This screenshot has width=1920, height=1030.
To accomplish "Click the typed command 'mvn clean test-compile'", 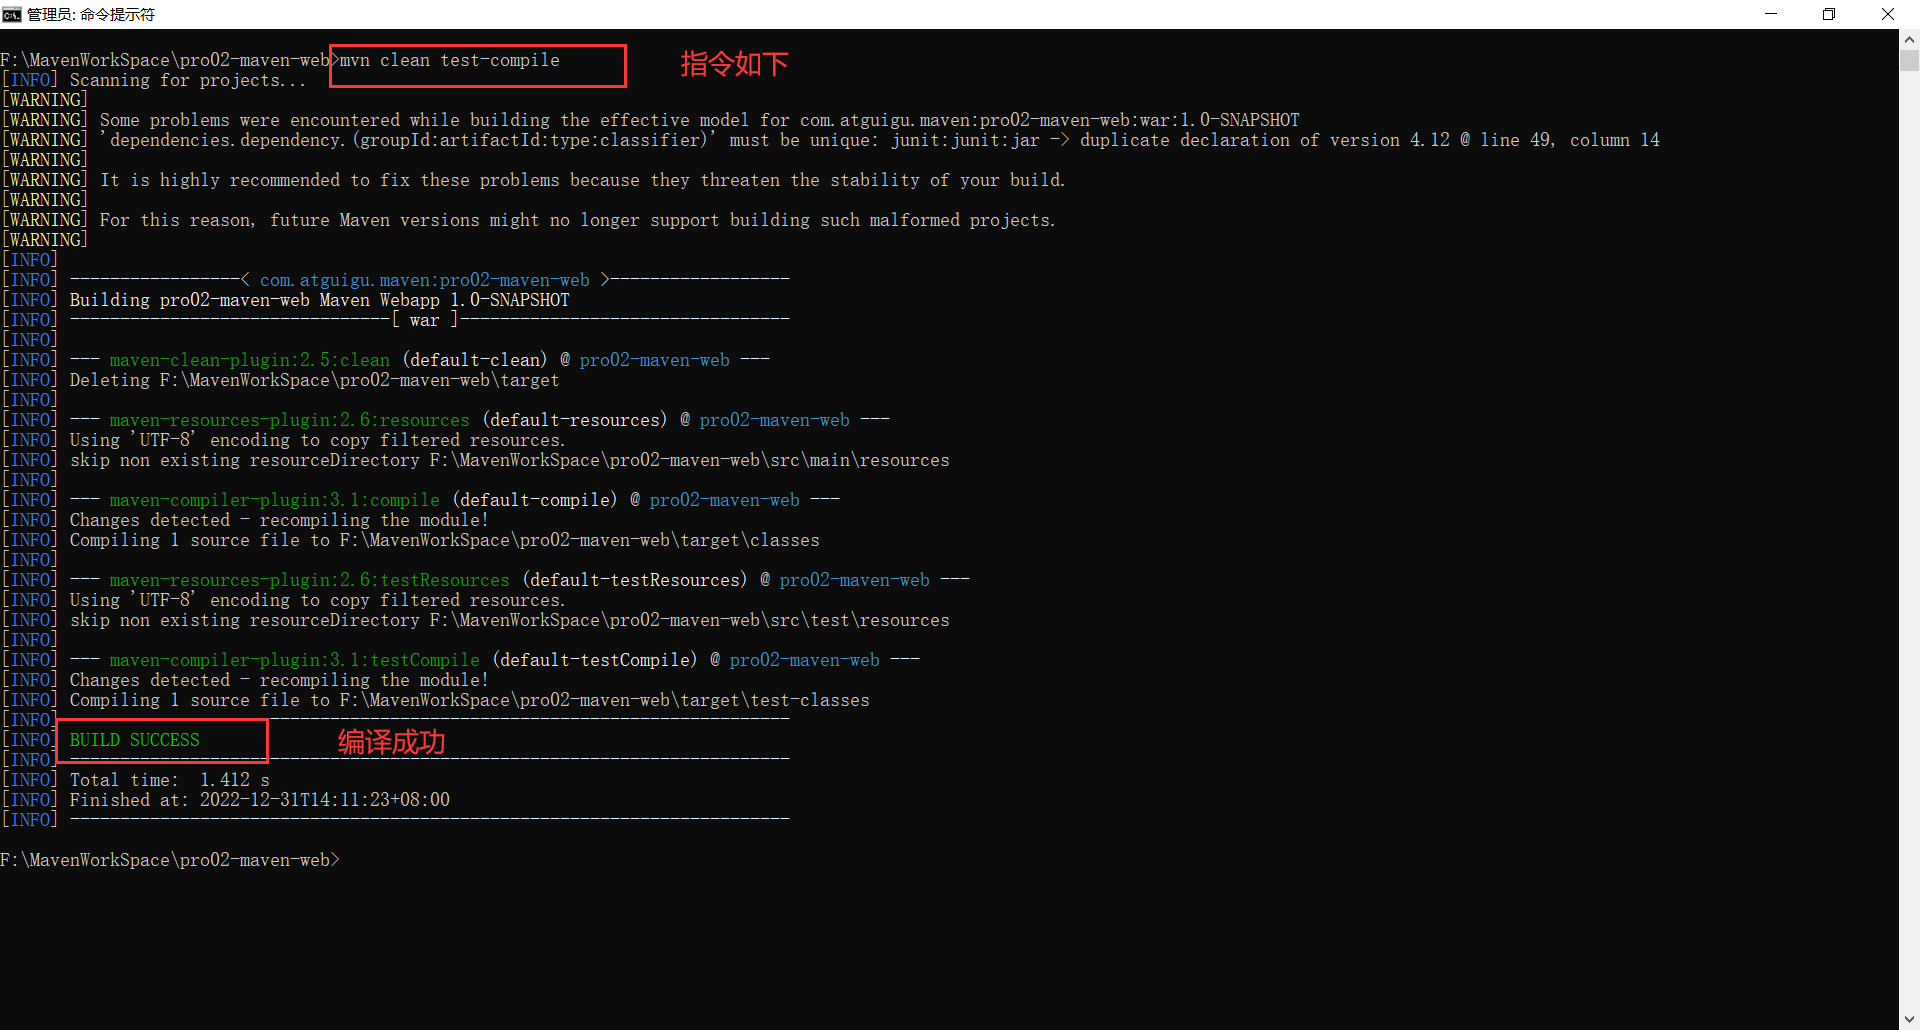I will click(450, 60).
